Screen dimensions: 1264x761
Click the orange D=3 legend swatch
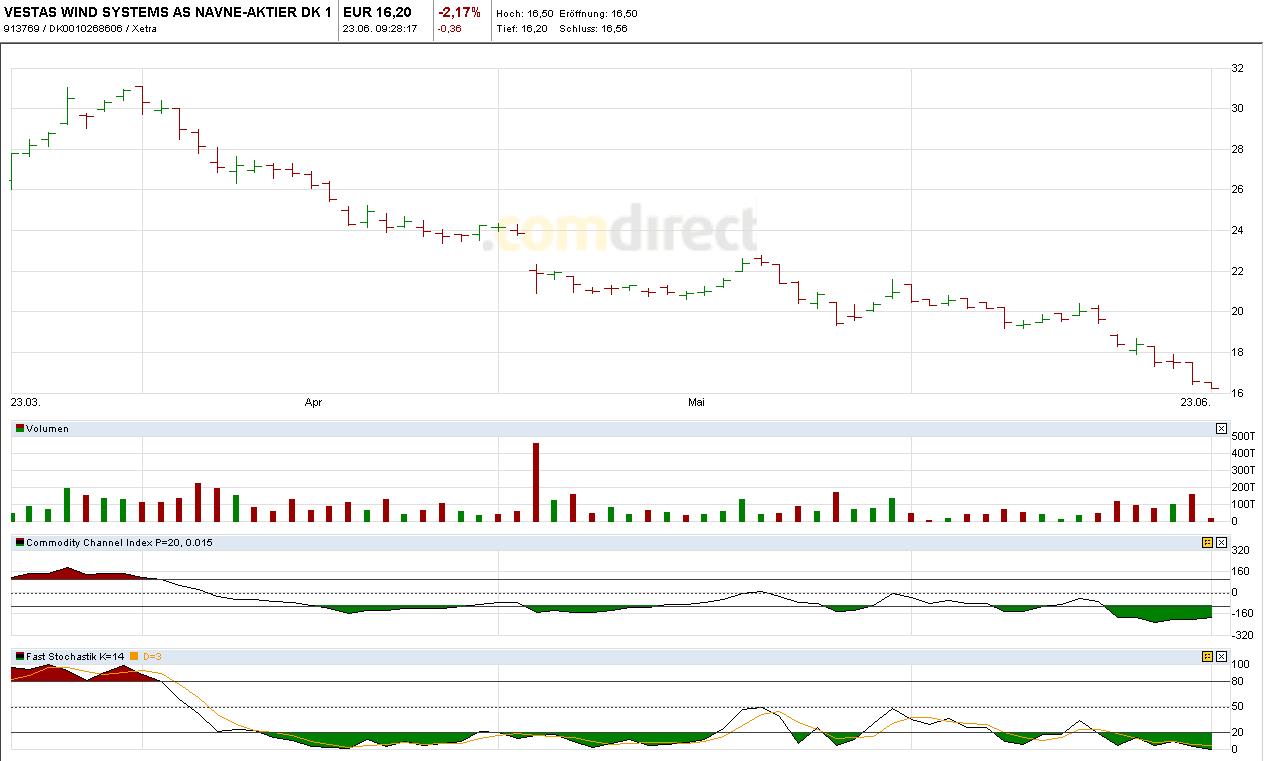pyautogui.click(x=134, y=656)
